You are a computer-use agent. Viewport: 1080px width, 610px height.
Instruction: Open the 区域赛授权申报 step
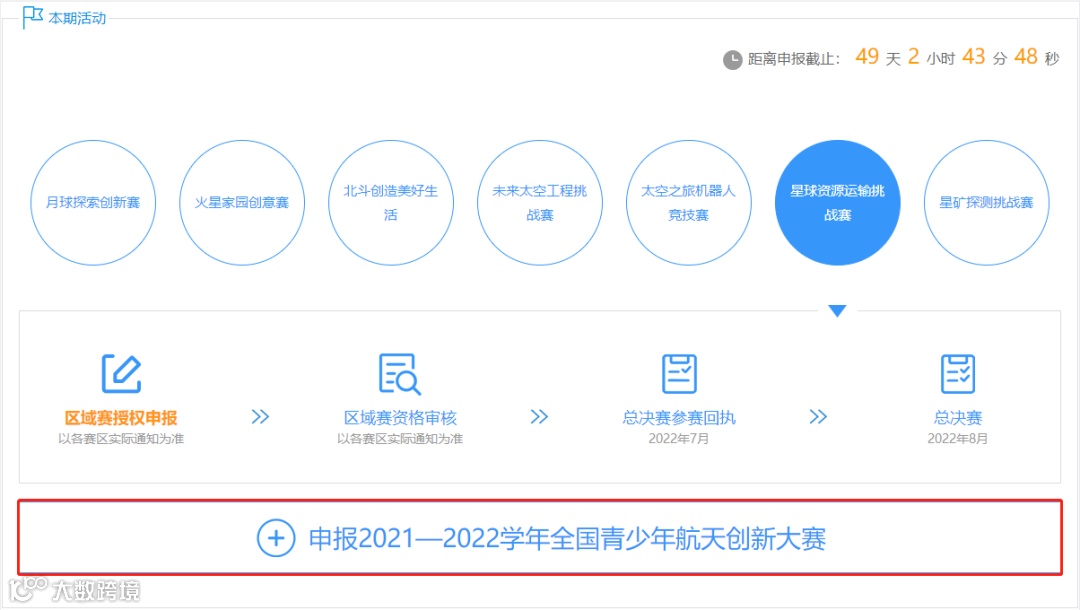121,418
